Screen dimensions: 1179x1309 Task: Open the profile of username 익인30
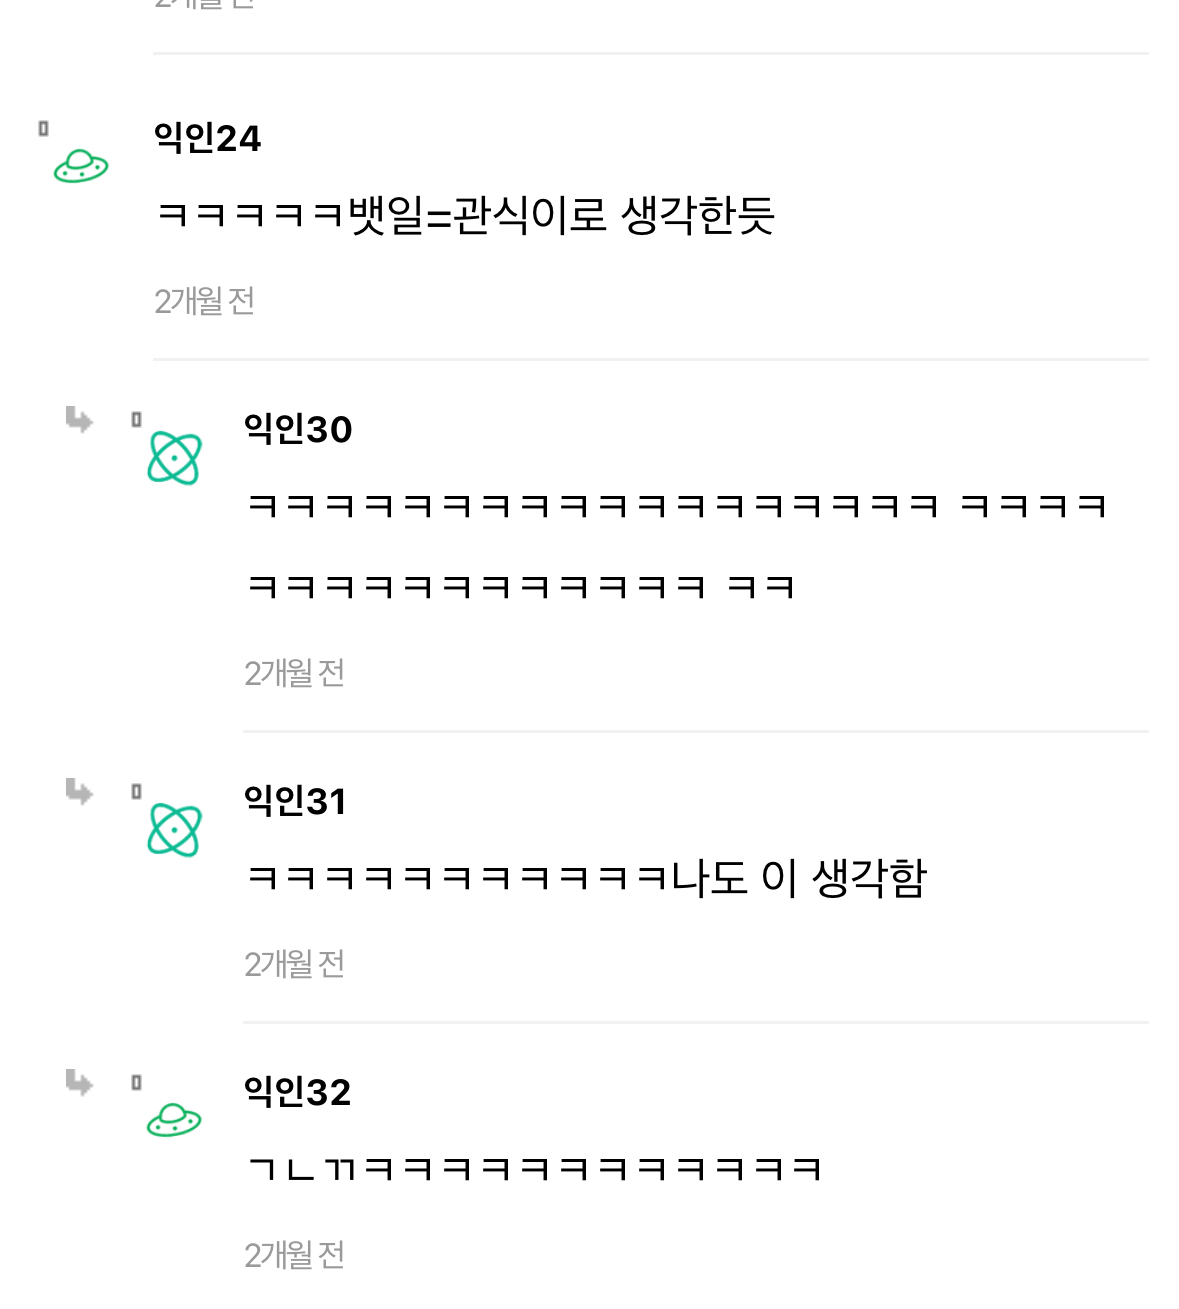(298, 429)
